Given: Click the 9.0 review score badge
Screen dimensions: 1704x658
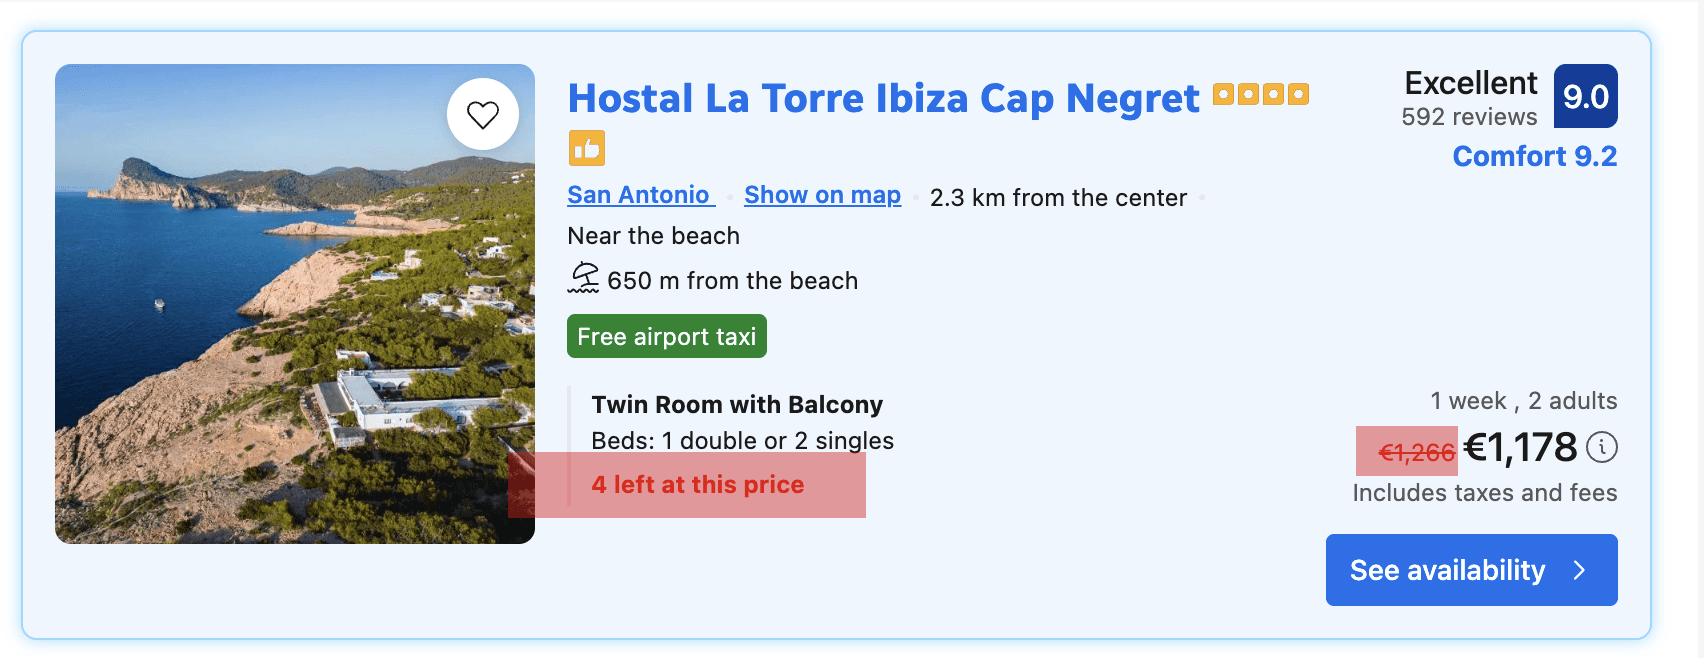Looking at the screenshot, I should (x=1588, y=96).
